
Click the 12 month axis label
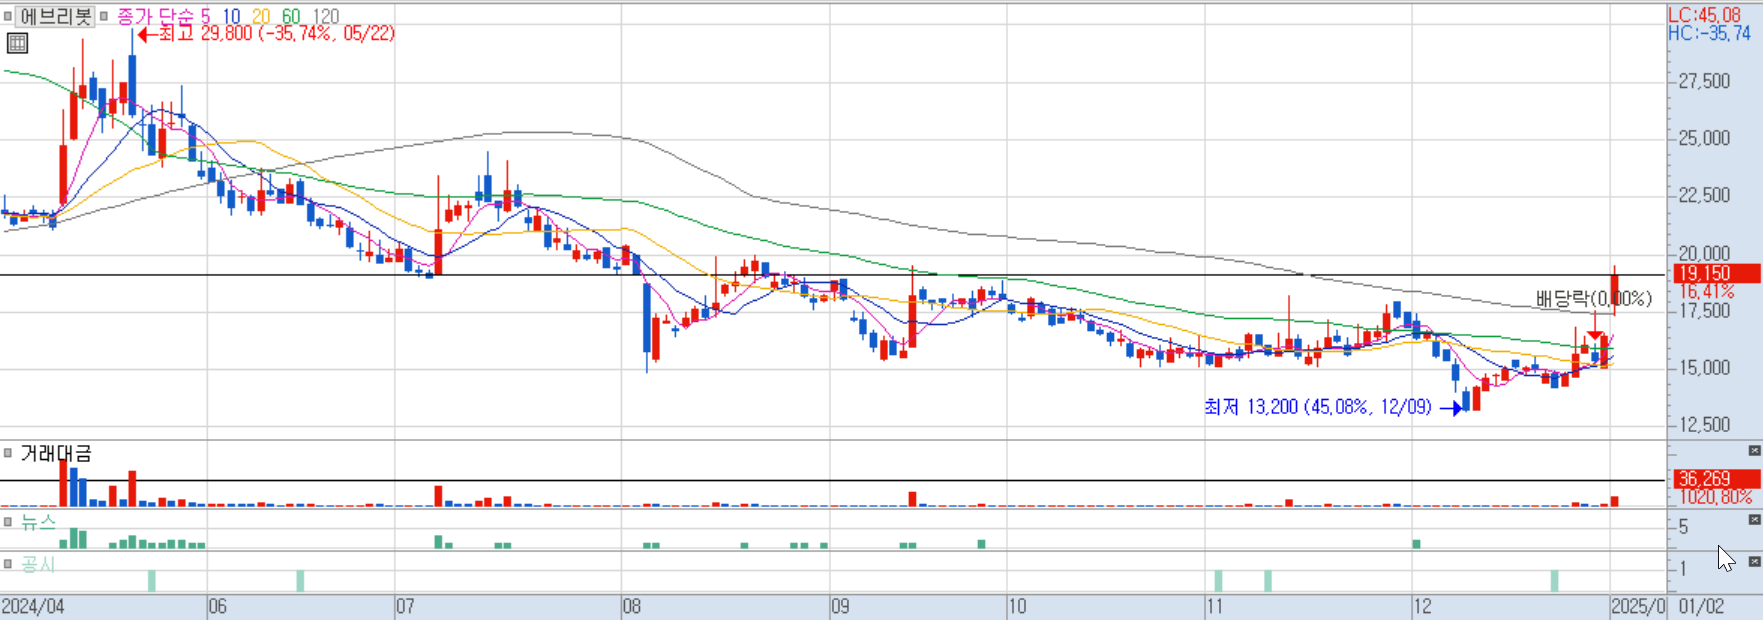1422,607
